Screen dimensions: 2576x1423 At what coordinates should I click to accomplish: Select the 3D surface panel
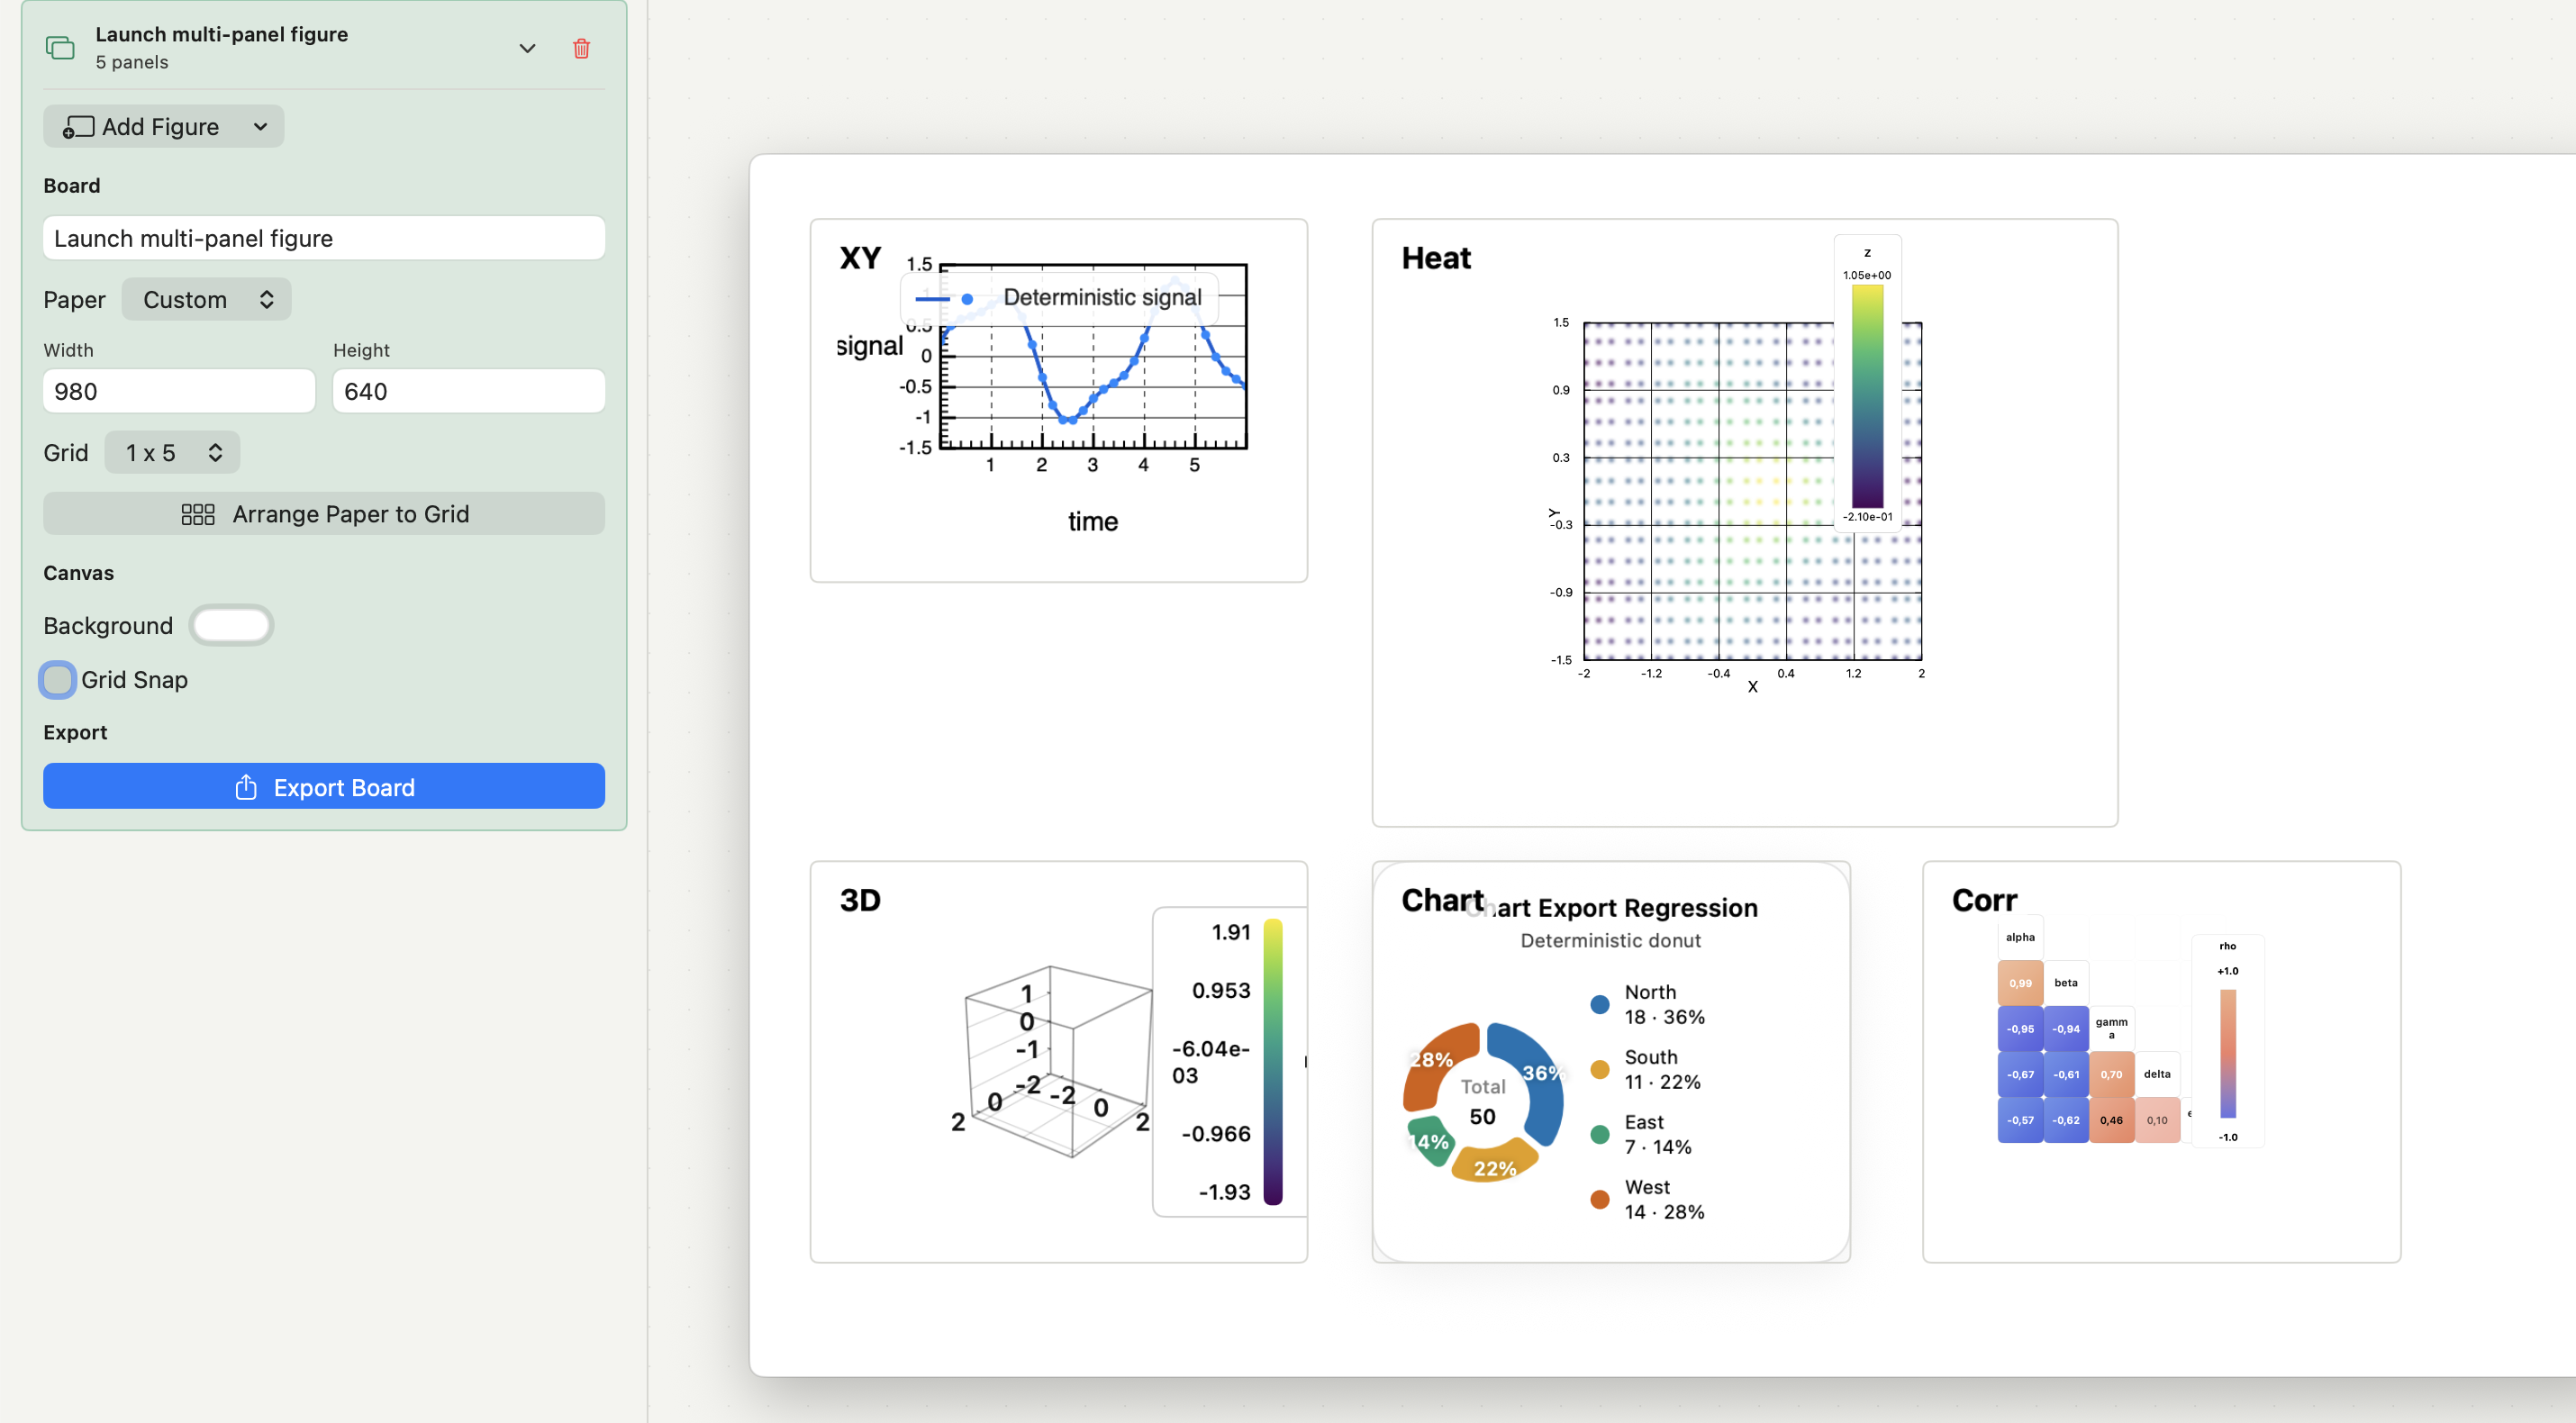1059,1061
